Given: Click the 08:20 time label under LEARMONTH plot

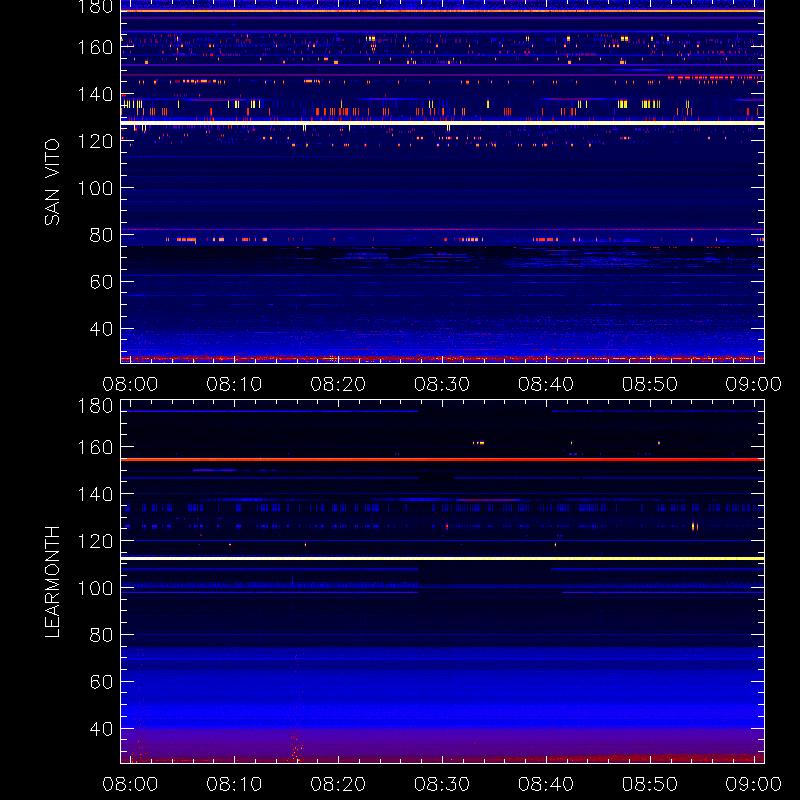Looking at the screenshot, I should coord(338,784).
